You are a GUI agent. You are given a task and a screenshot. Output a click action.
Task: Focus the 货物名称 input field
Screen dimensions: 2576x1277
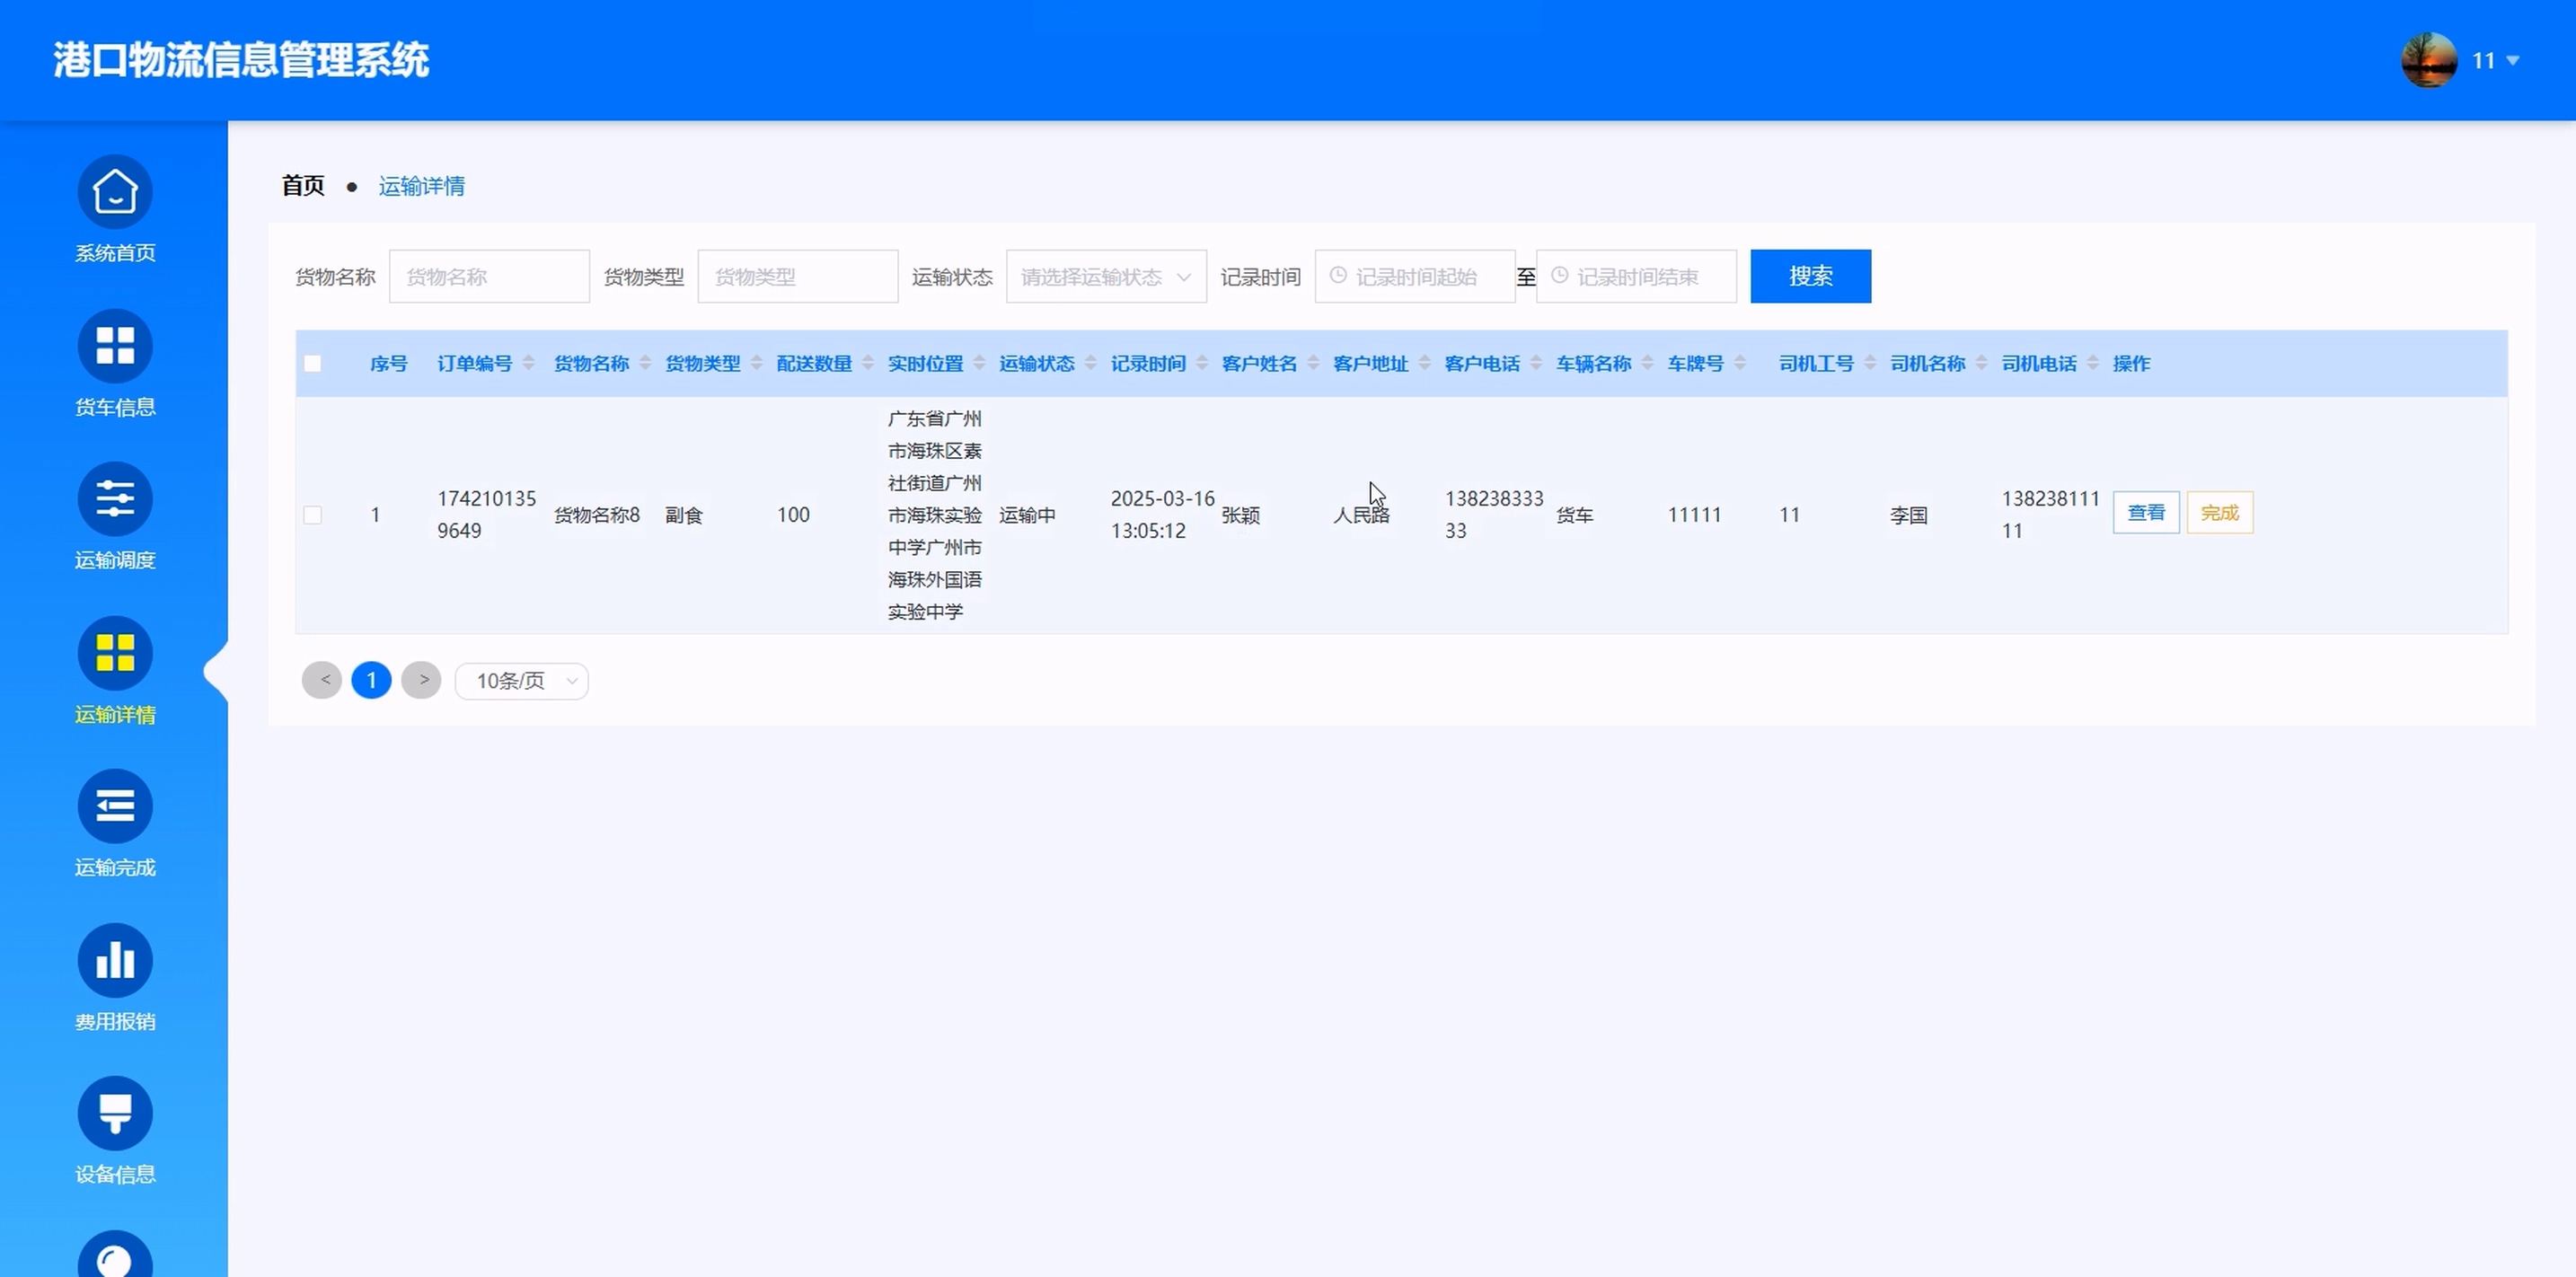tap(489, 277)
